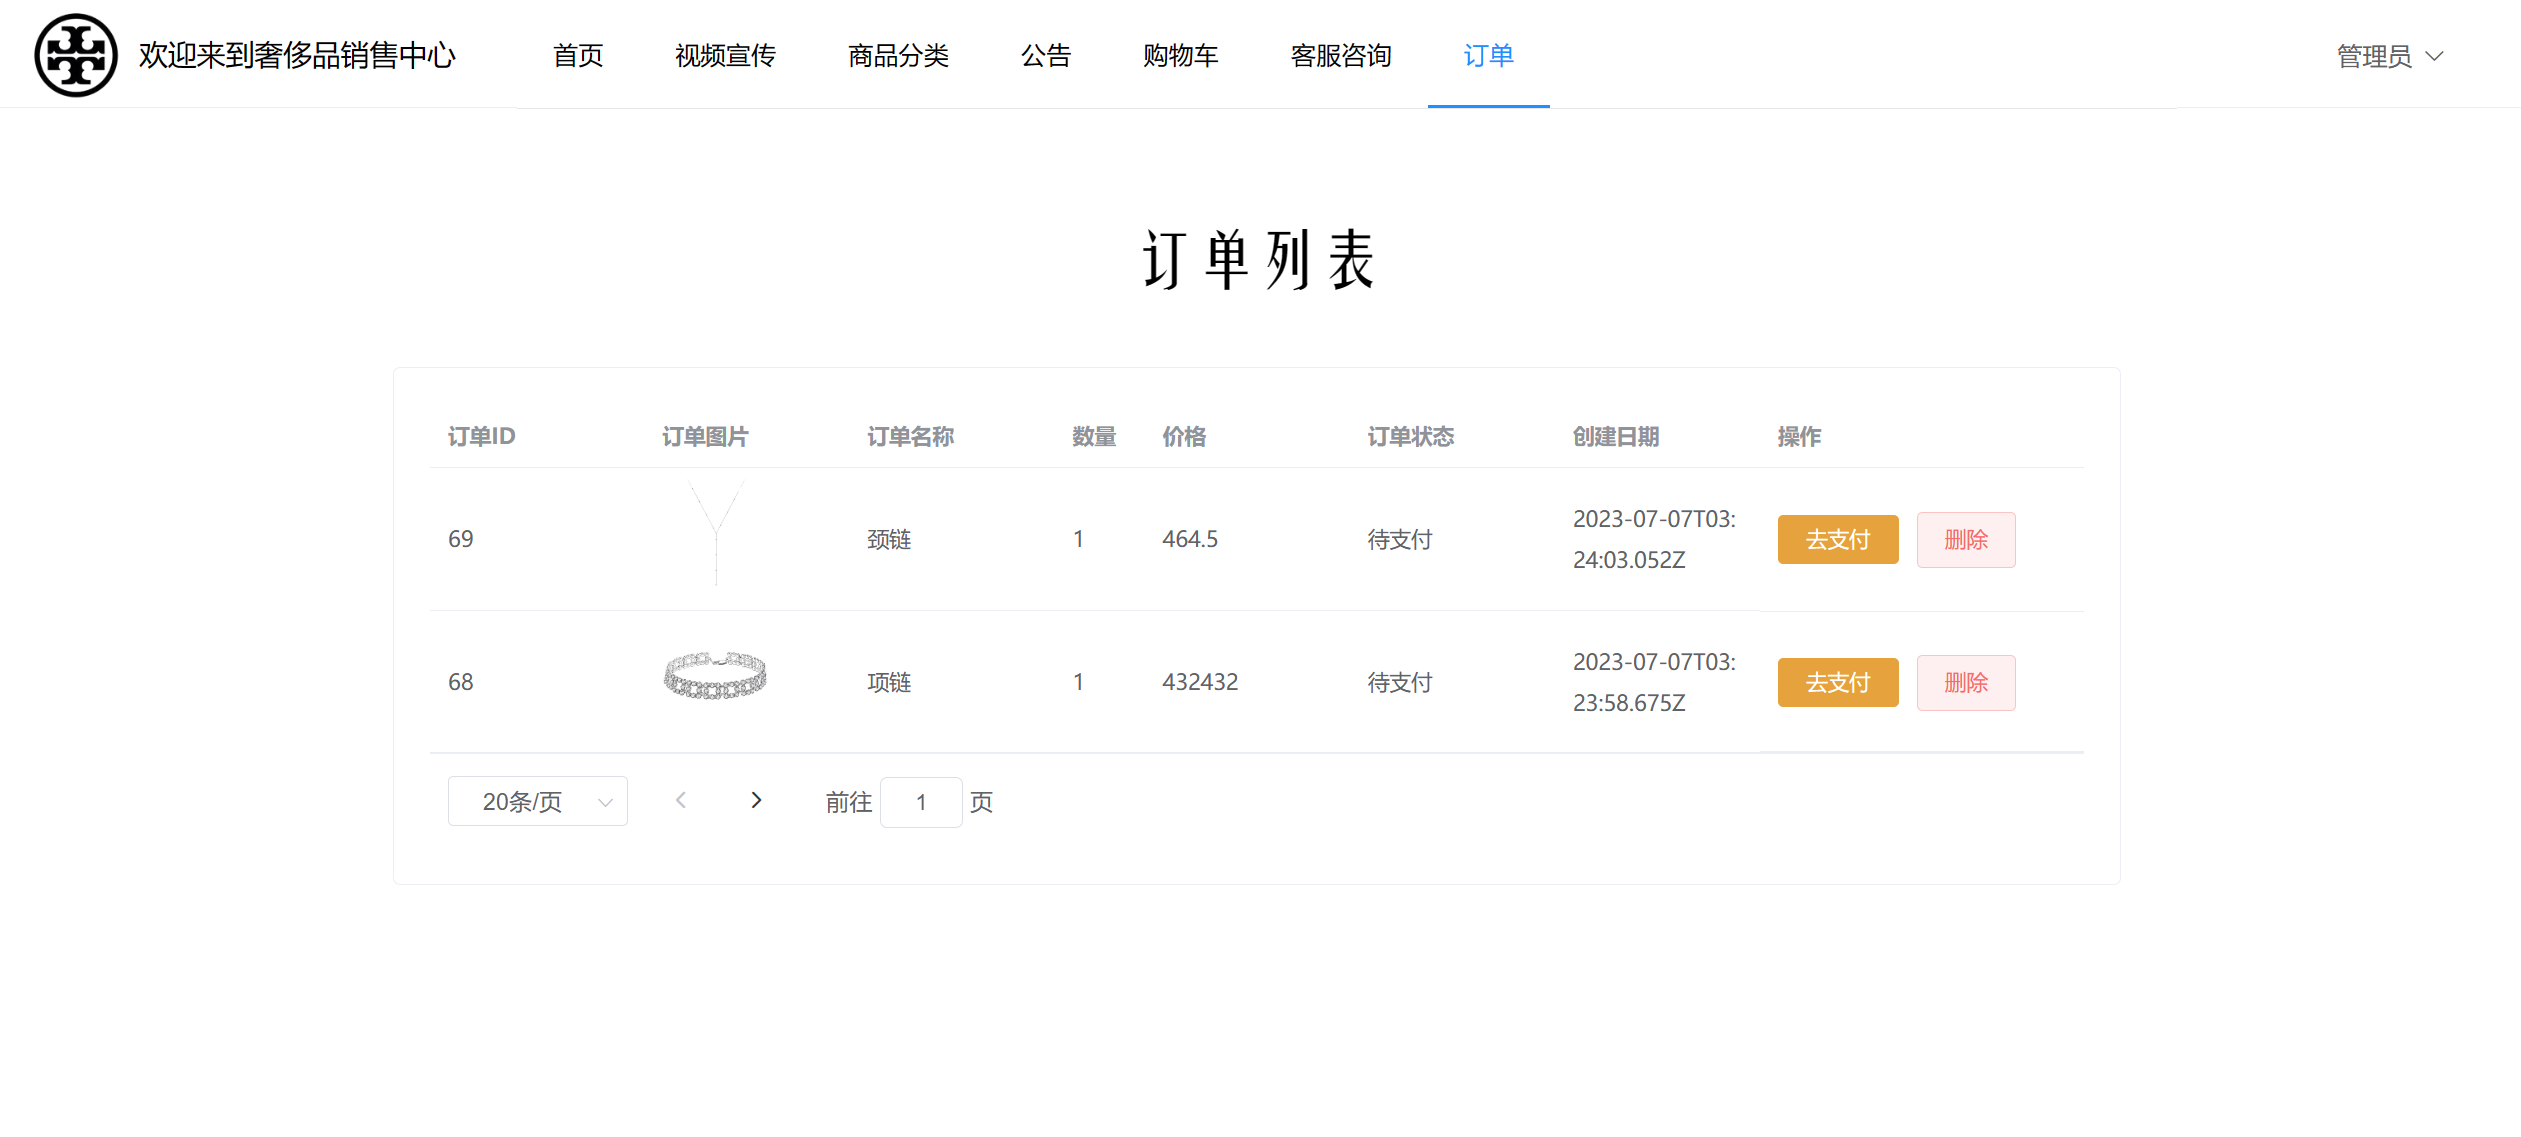The height and width of the screenshot is (1137, 2521).
Task: Click order ID cell 69
Action: click(461, 540)
